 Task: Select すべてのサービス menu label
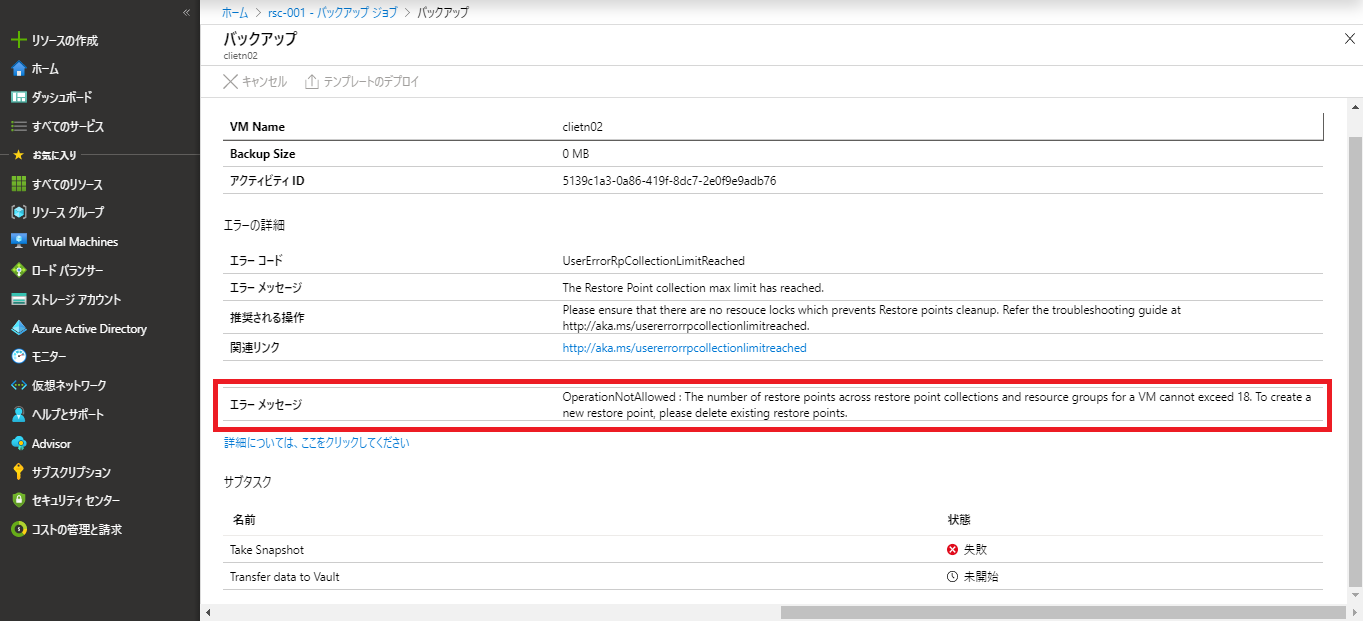tap(68, 127)
